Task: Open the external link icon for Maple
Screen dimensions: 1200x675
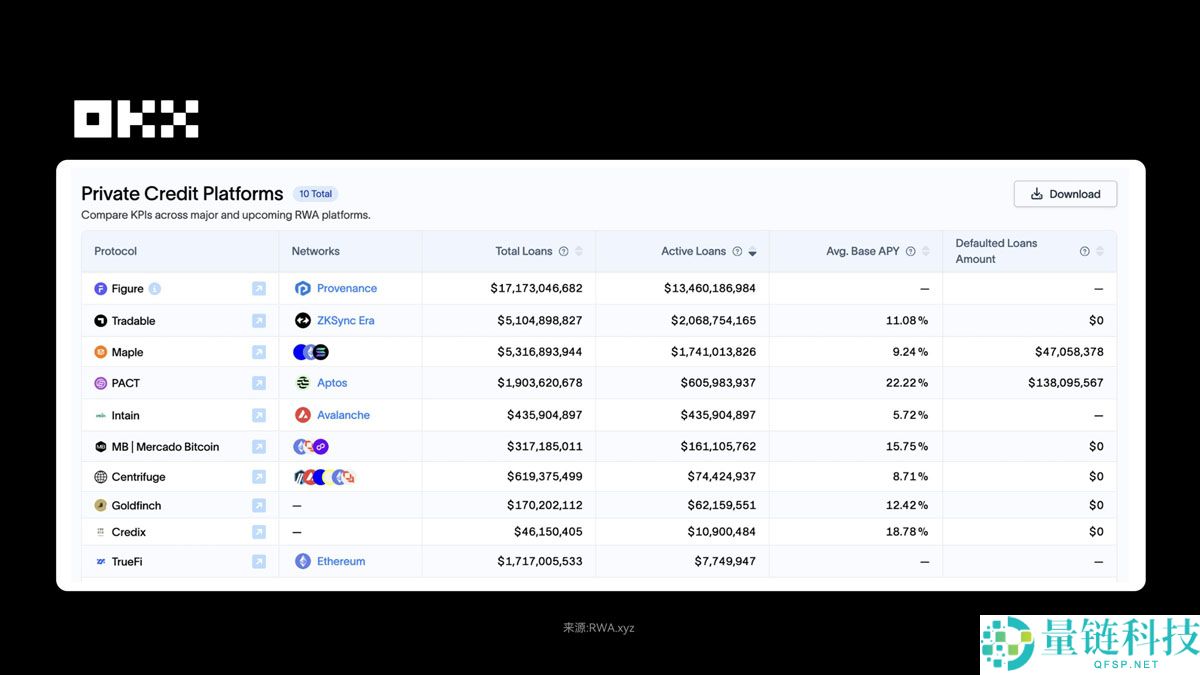Action: tap(259, 352)
